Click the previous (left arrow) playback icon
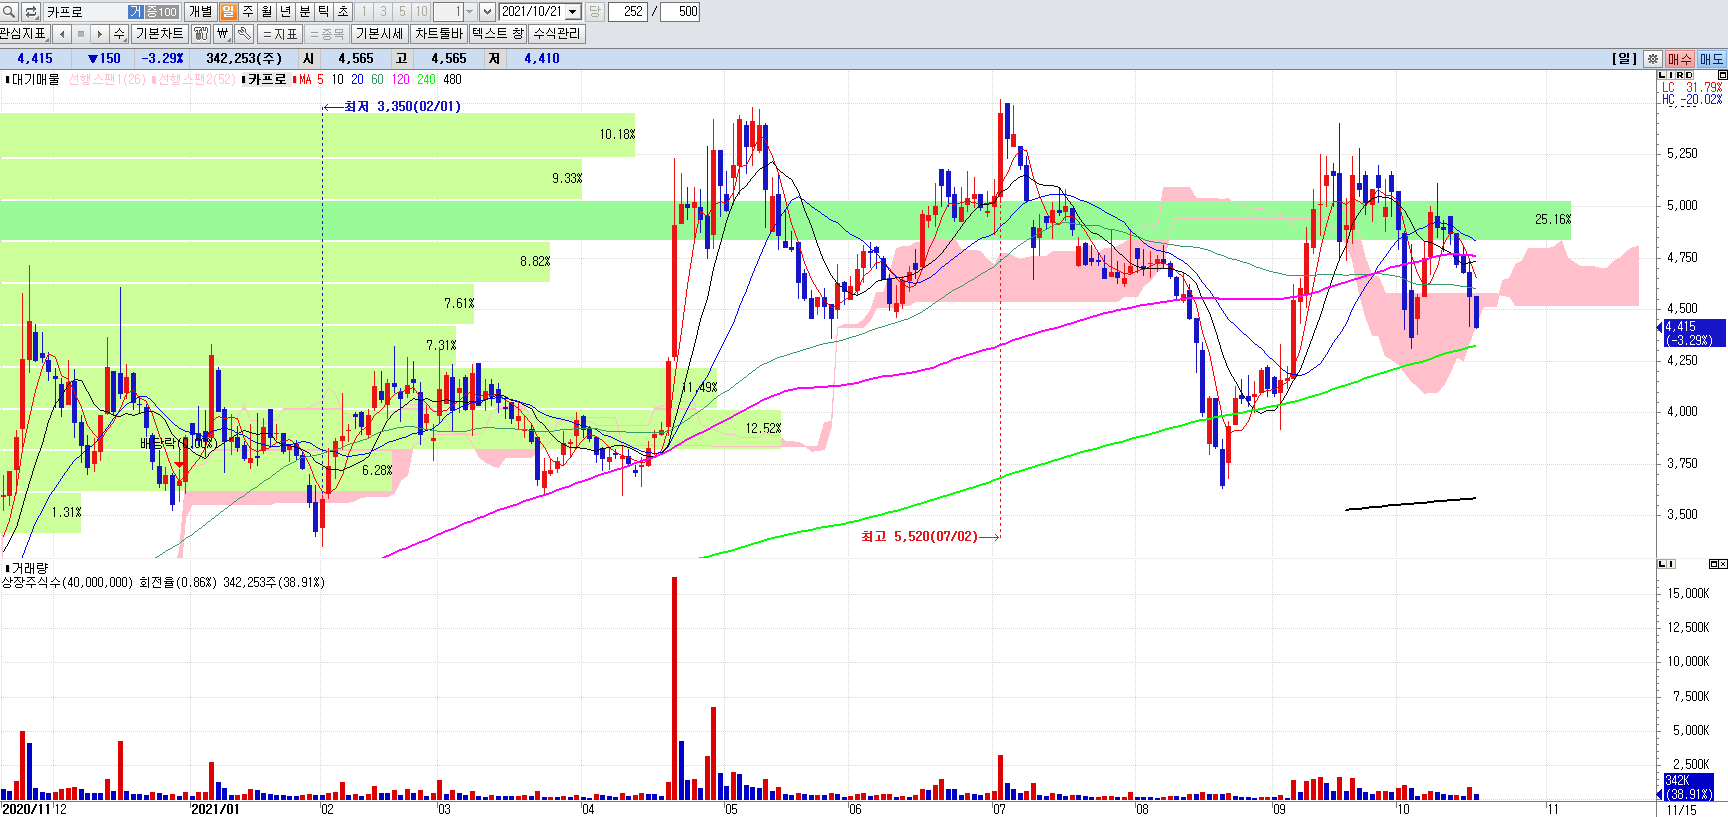The height and width of the screenshot is (817, 1728). coord(62,34)
